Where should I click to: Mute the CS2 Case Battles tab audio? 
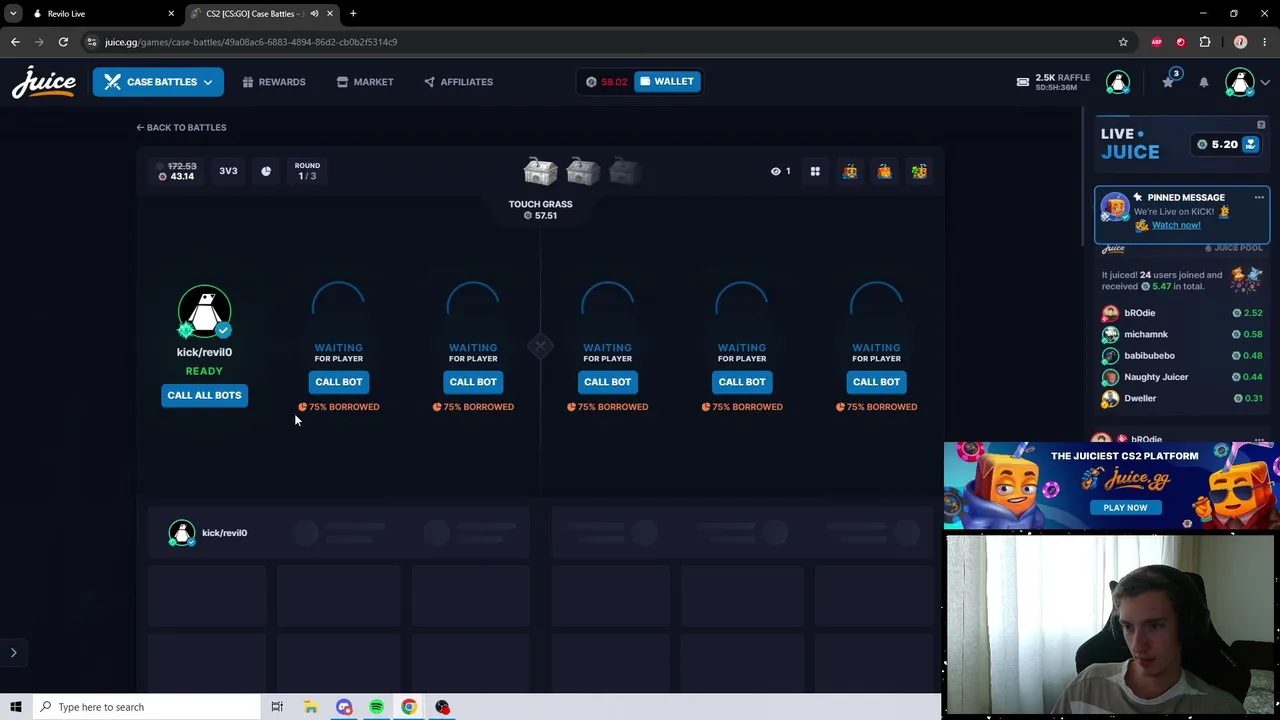tap(314, 14)
